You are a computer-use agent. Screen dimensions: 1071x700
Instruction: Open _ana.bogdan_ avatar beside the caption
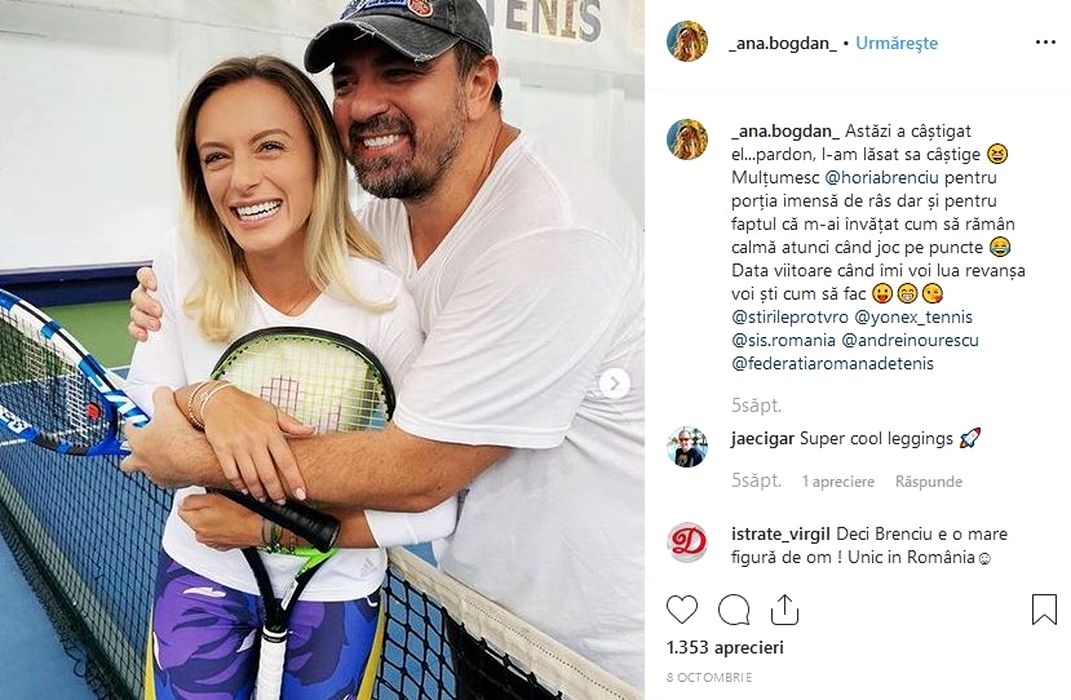point(687,139)
